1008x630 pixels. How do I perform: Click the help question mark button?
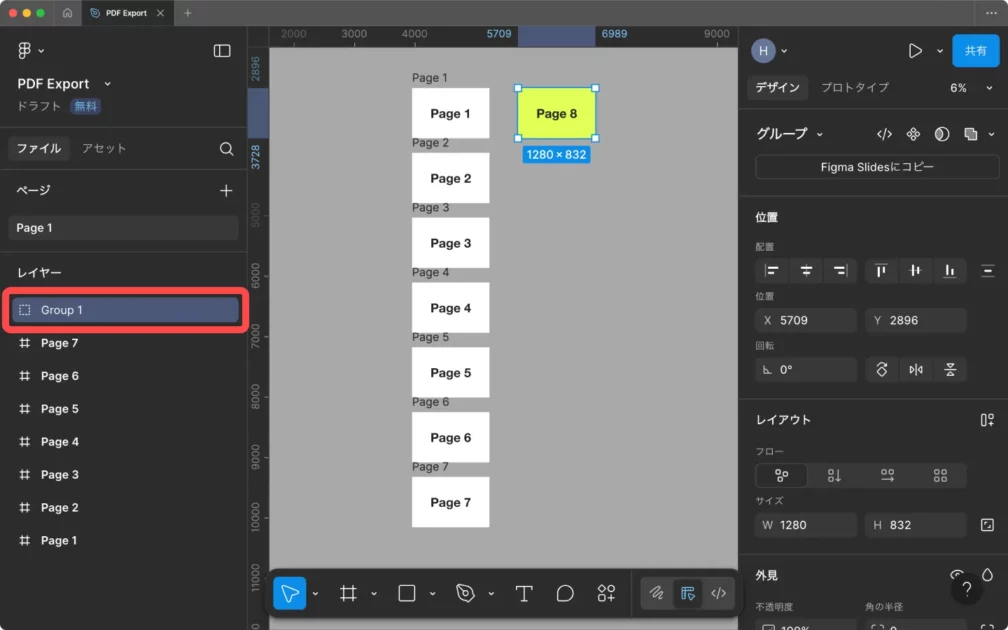pos(966,590)
